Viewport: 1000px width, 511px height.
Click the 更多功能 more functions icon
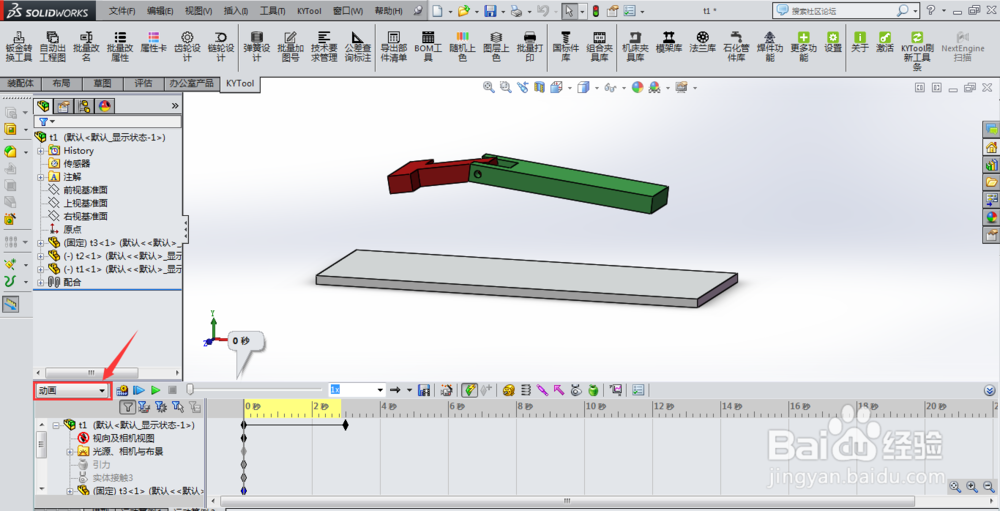point(804,46)
